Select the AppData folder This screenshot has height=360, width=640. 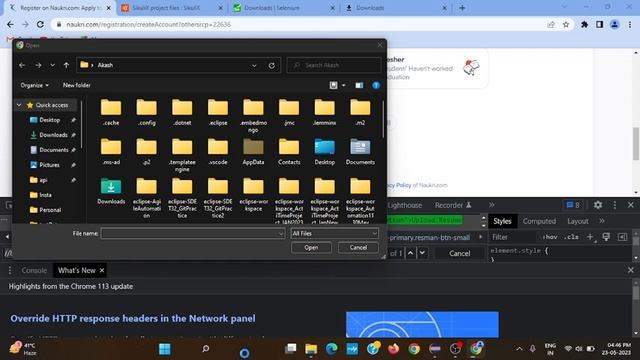tap(253, 152)
